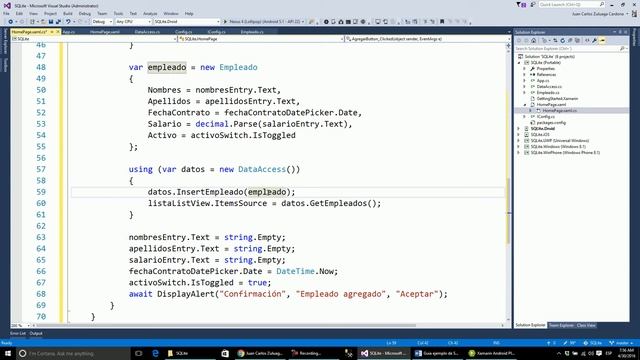Click the bookmark icon in the toolbar
Viewport: 640px width, 360px height.
coord(442,22)
